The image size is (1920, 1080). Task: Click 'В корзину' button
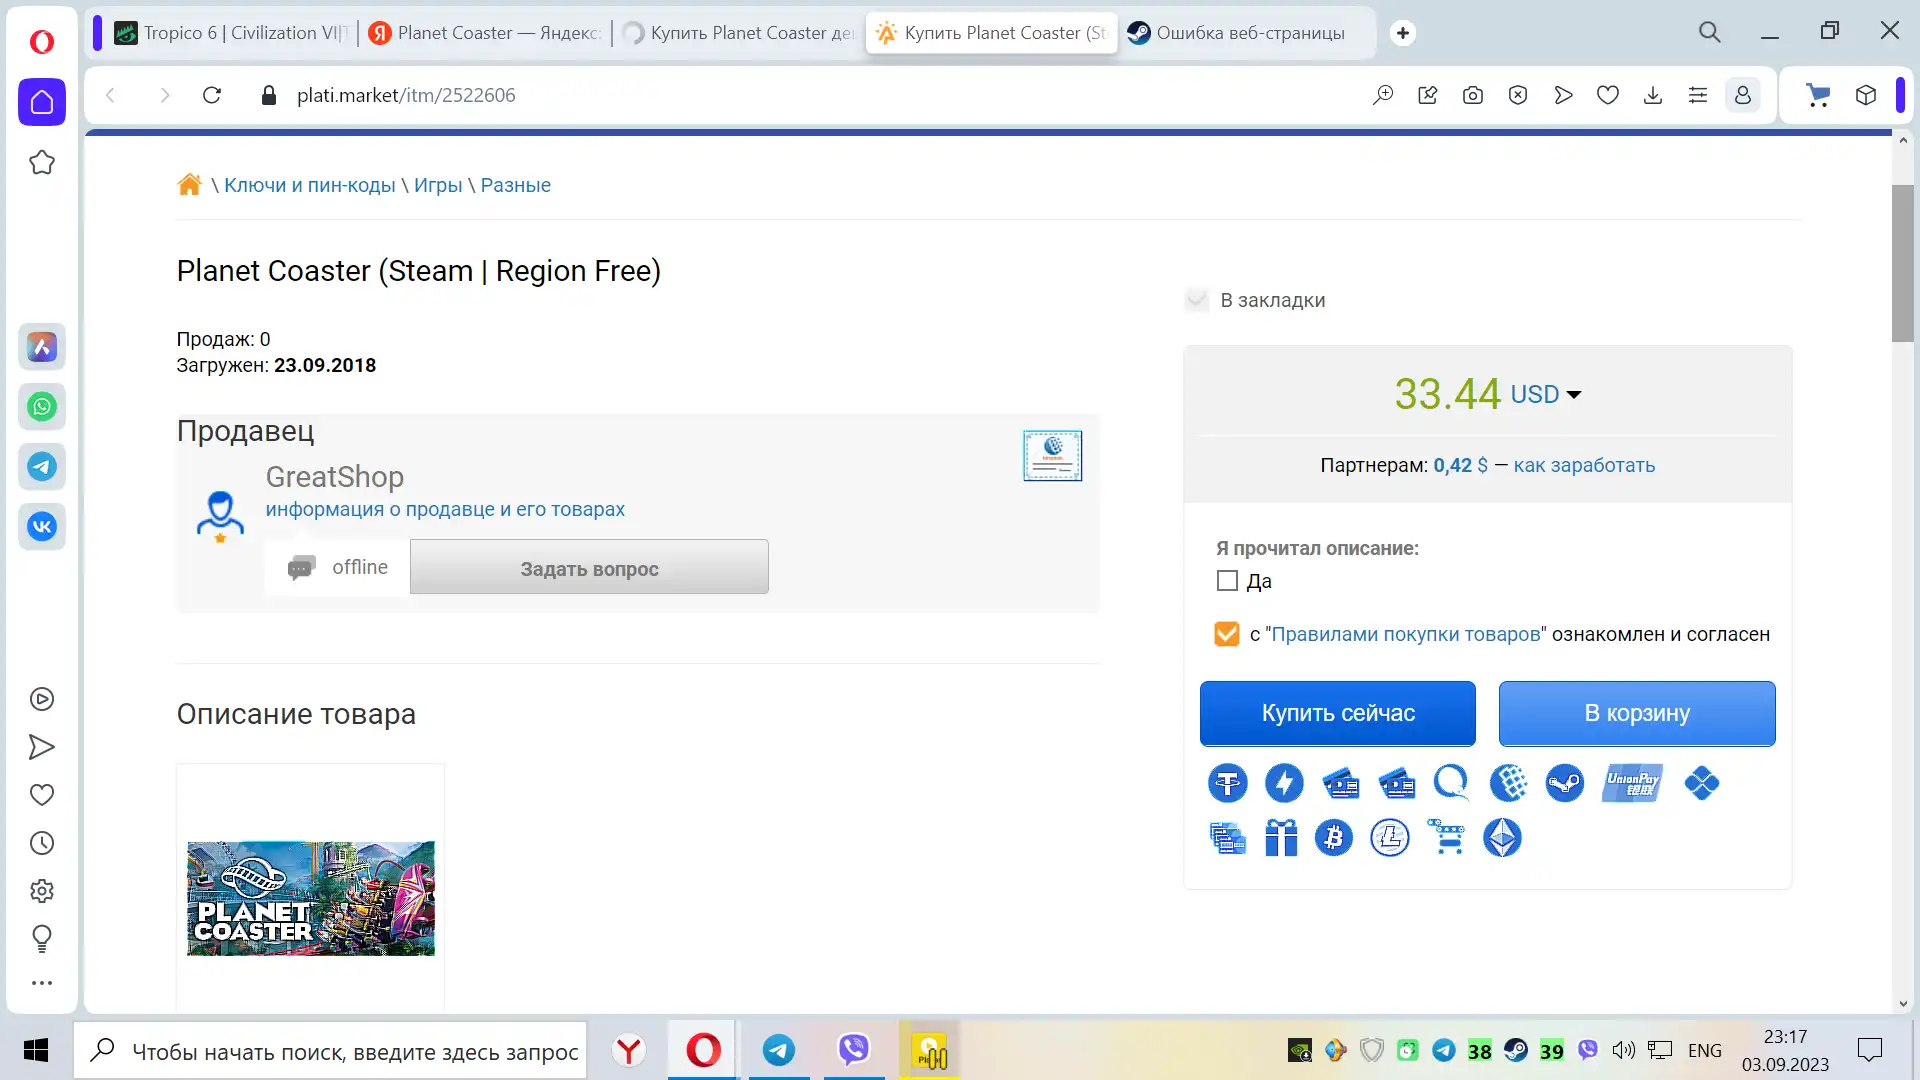coord(1637,713)
